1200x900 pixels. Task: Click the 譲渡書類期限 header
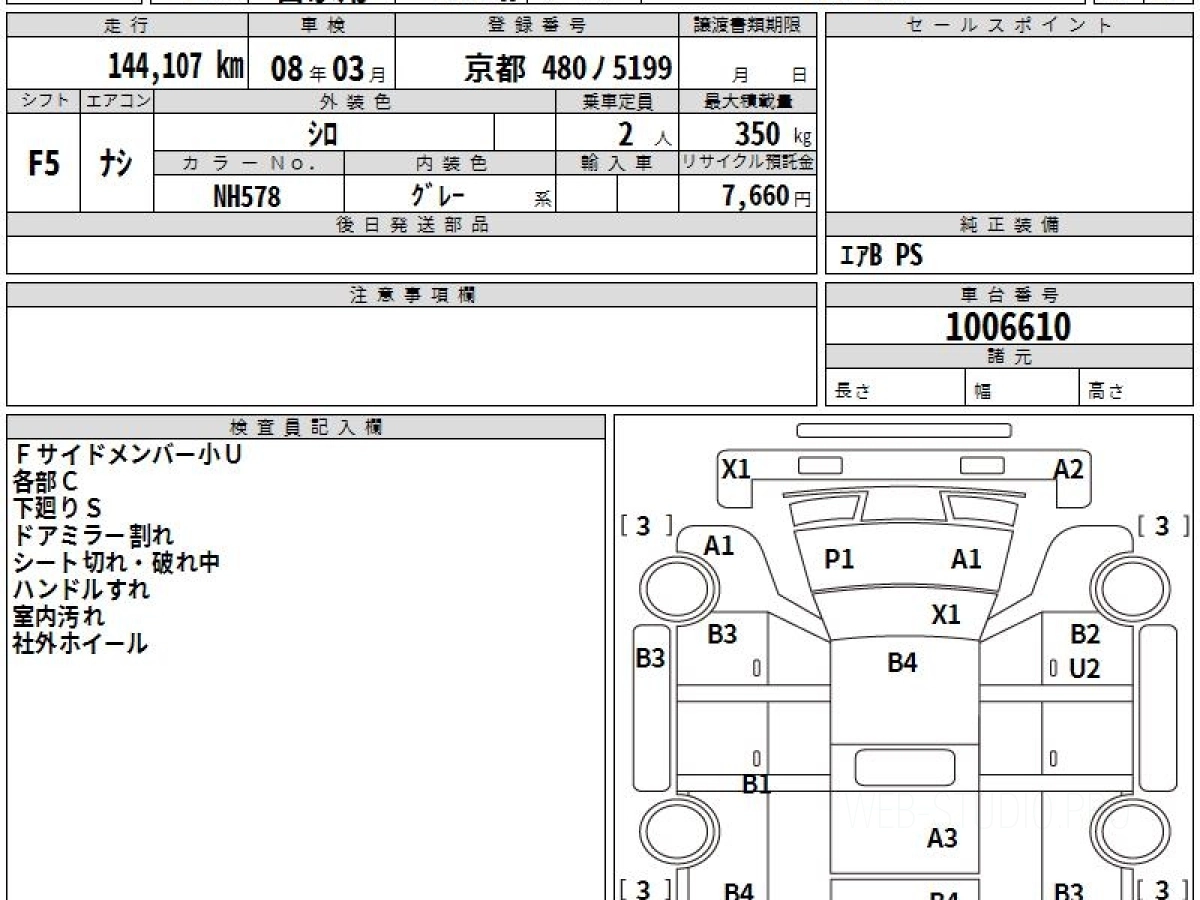coord(747,26)
